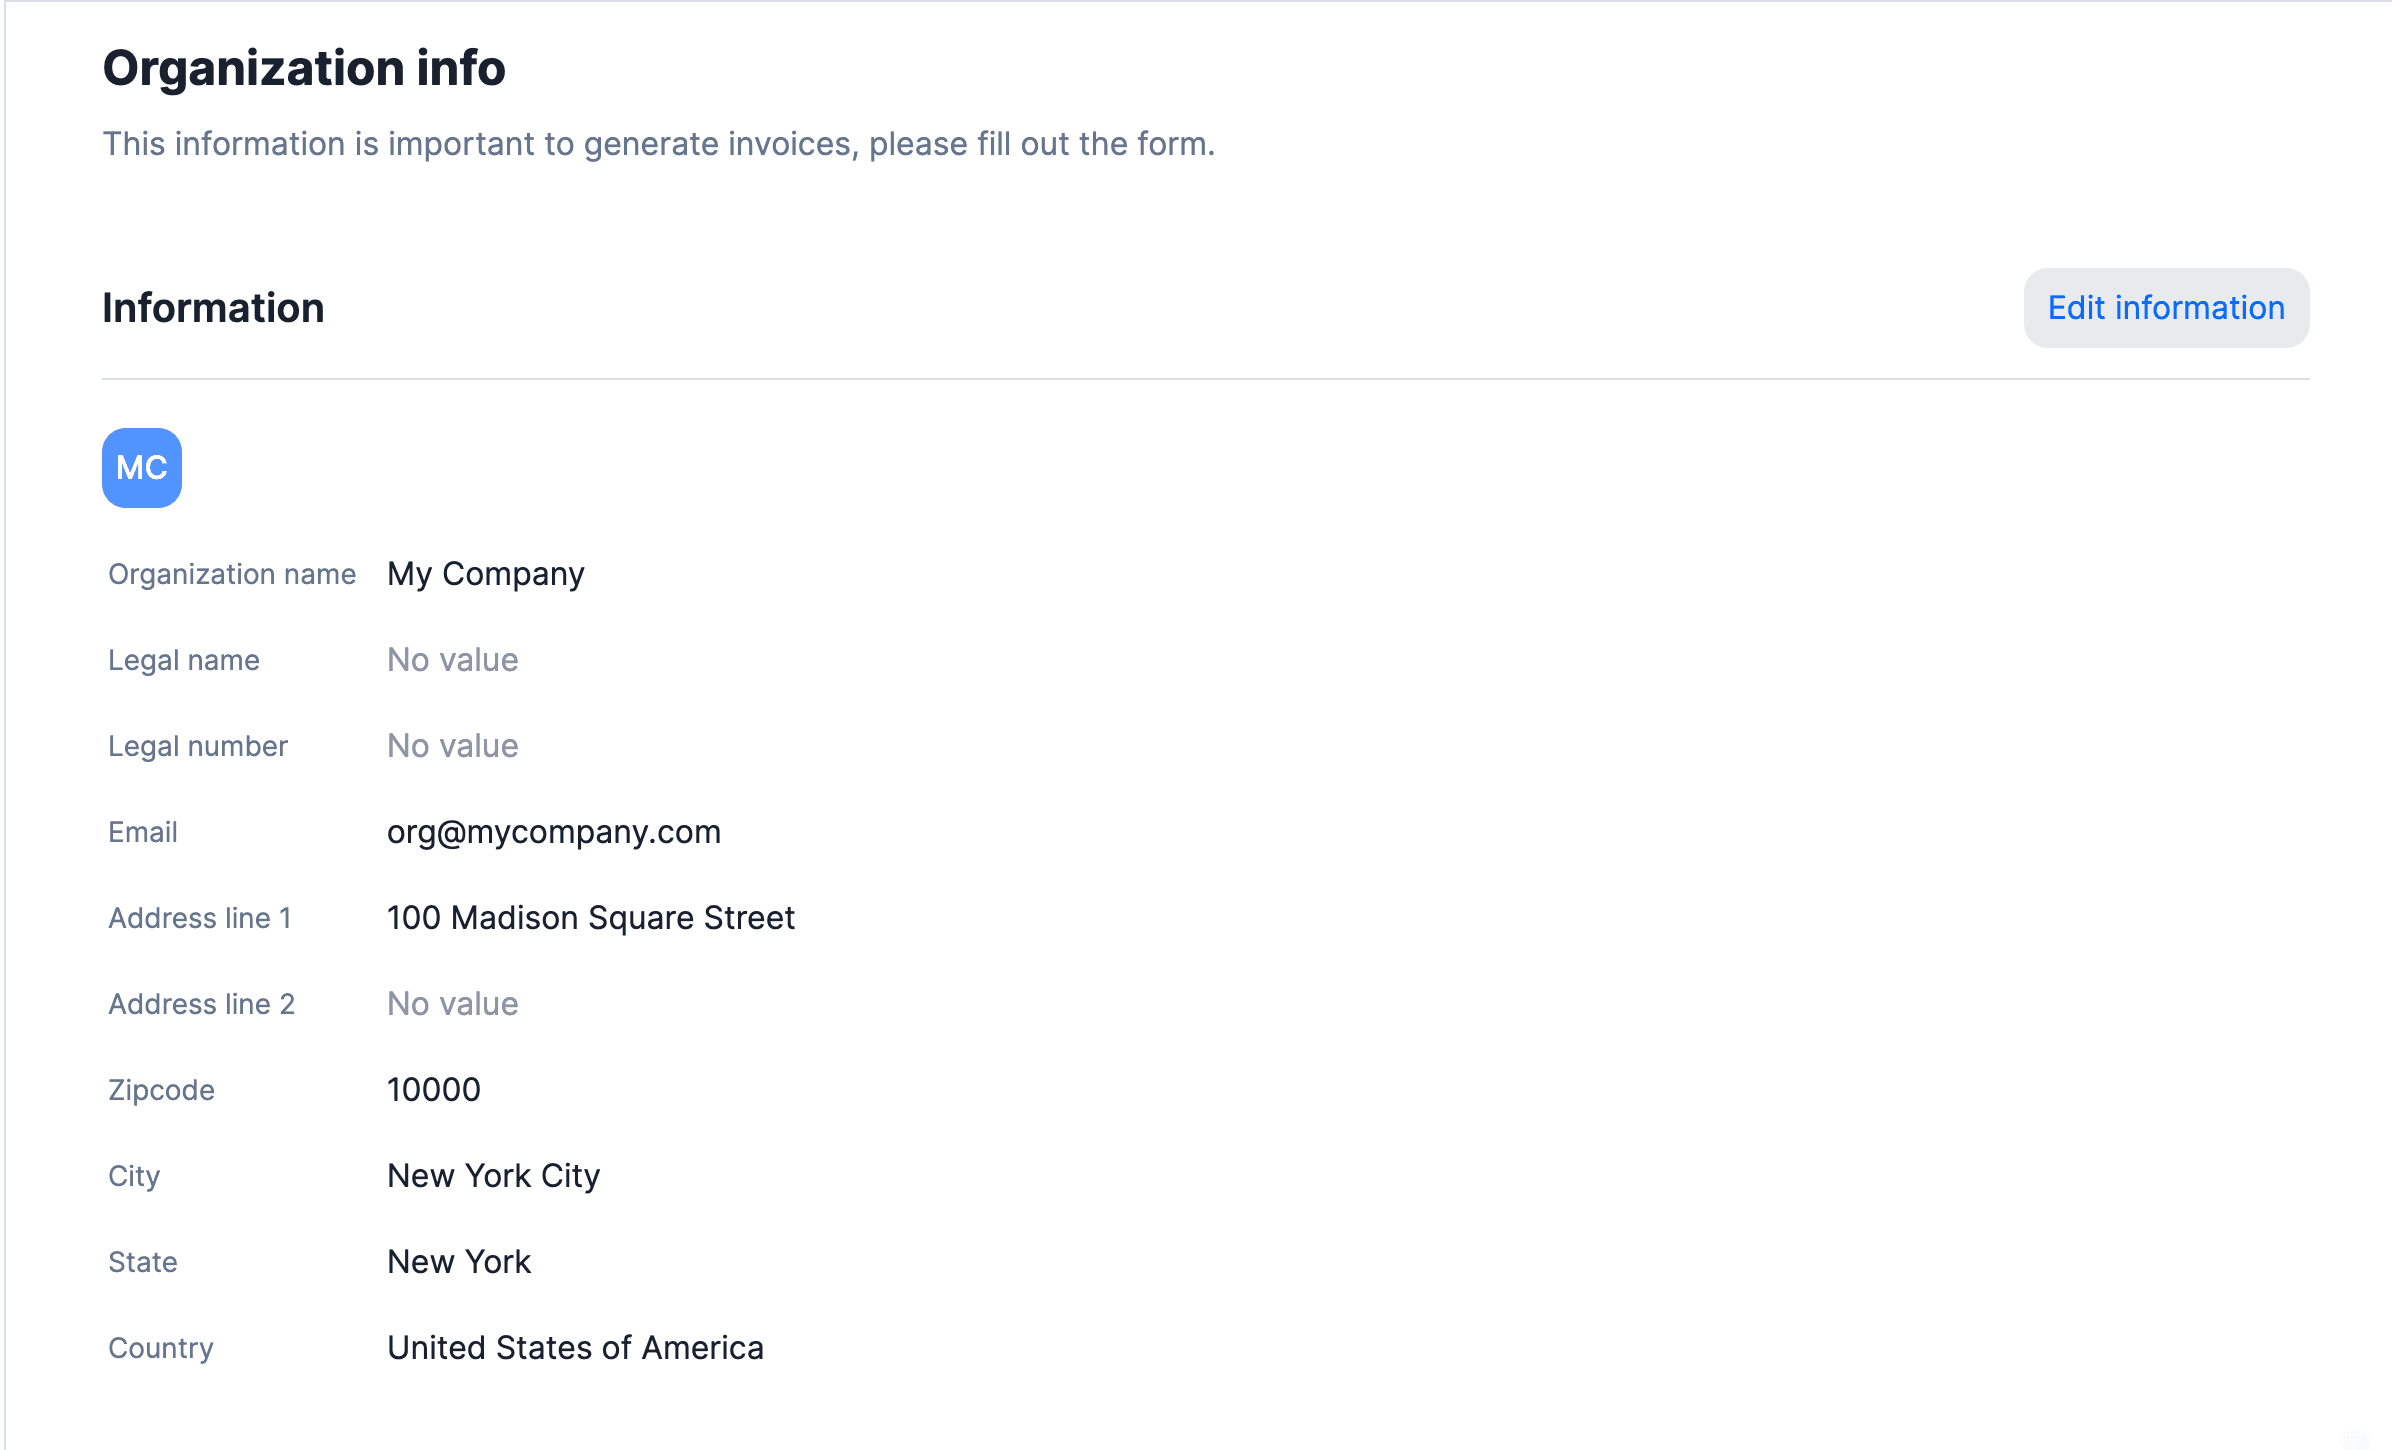Click the My Company organization name value
Viewport: 2392px width, 1450px height.
click(486, 574)
